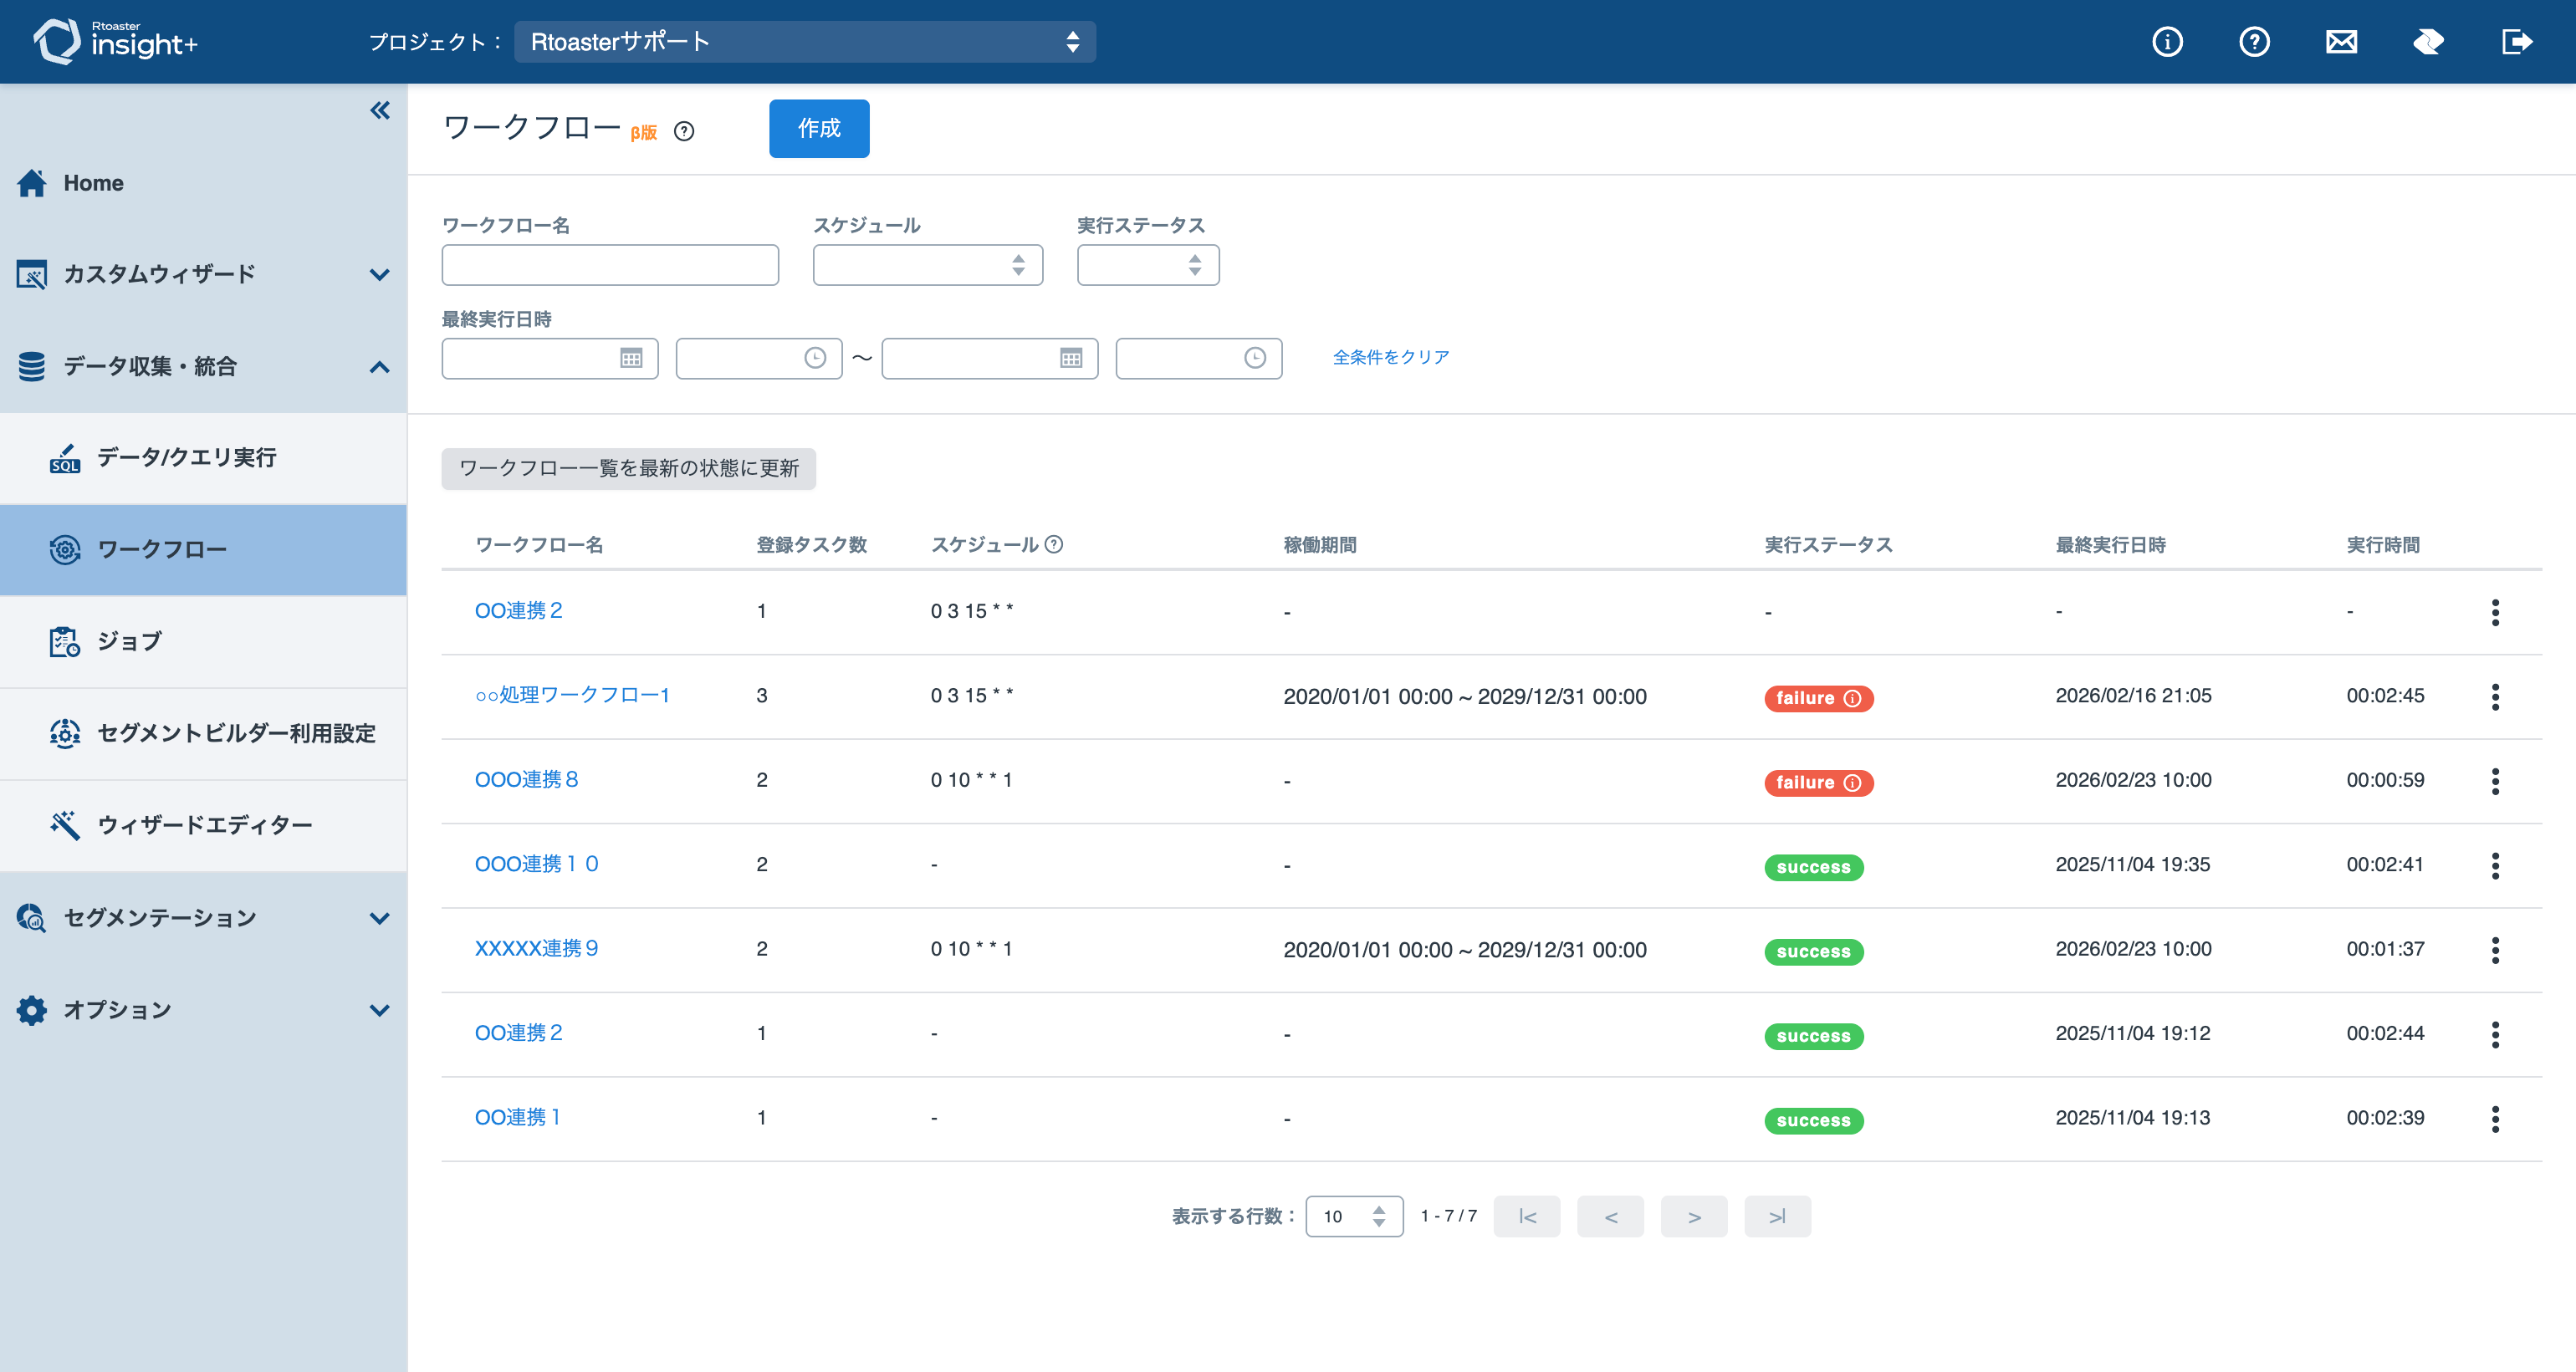2576x1372 pixels.
Task: Open the rows-per-page dropdown showing 10
Action: click(x=1354, y=1216)
